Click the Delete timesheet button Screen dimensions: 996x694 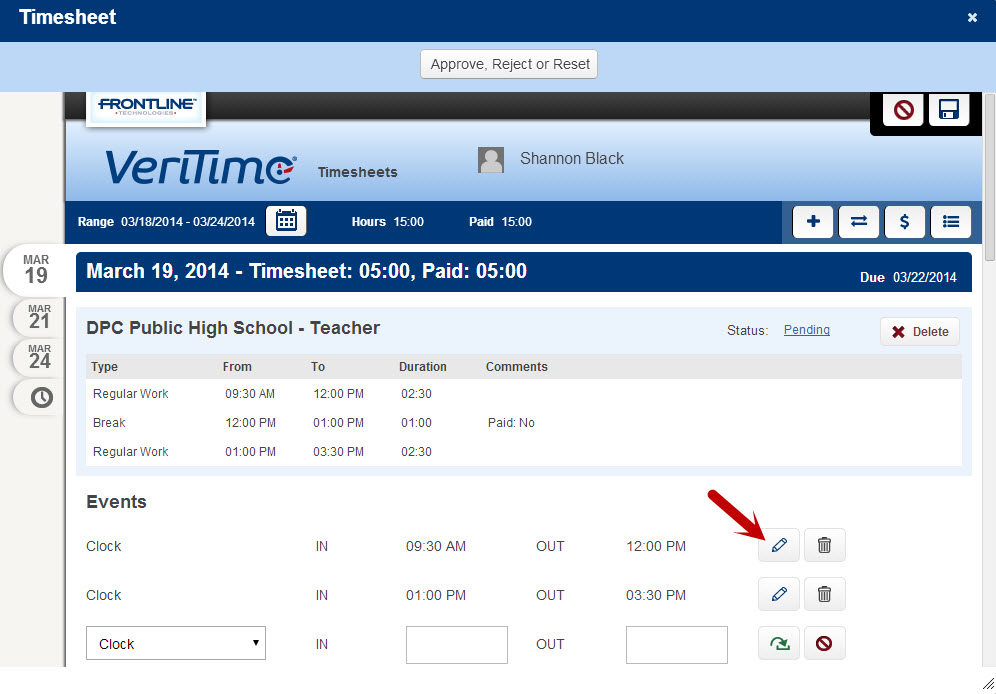[x=920, y=331]
